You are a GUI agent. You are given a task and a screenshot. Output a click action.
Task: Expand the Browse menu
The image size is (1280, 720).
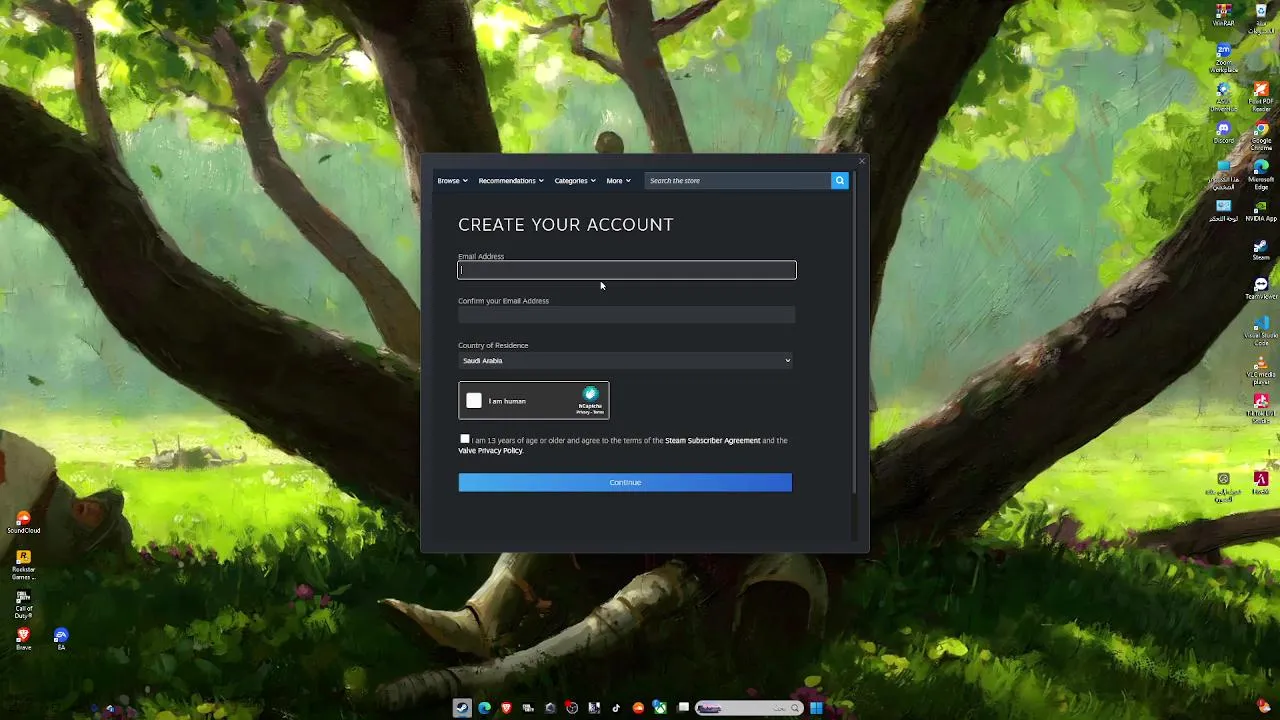(452, 181)
